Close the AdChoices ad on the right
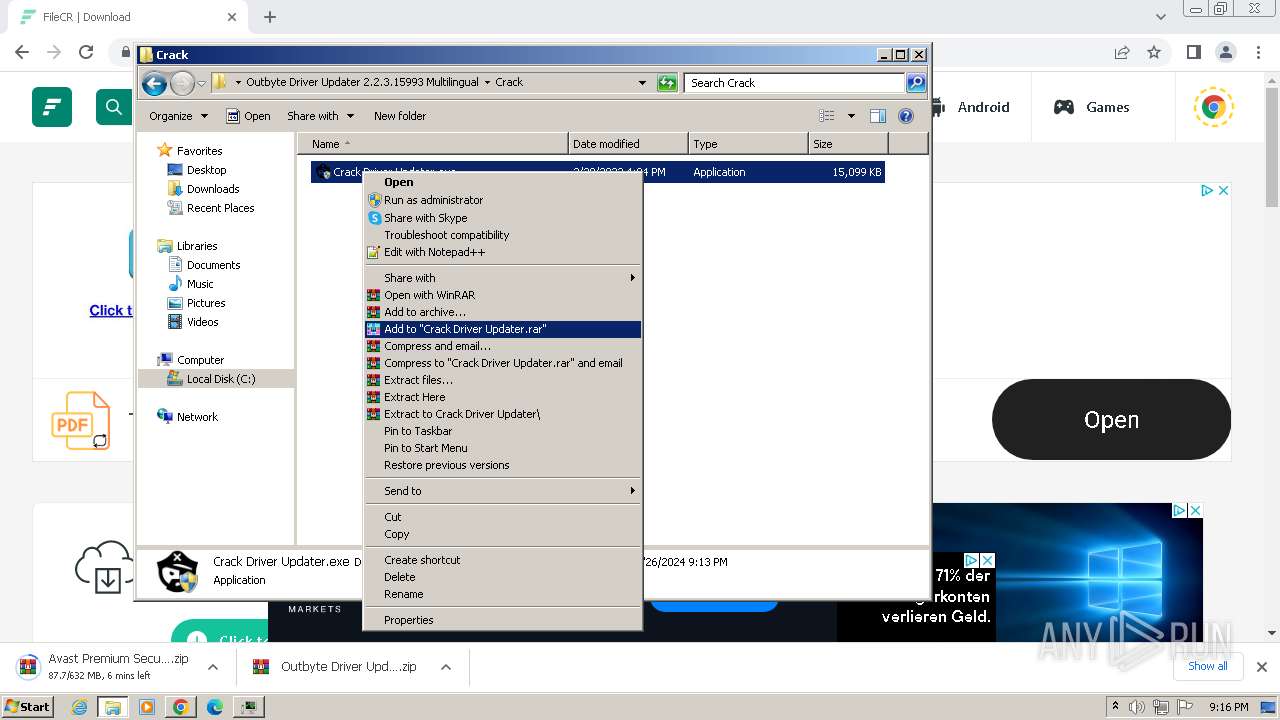Viewport: 1280px width, 720px height. [x=1222, y=190]
